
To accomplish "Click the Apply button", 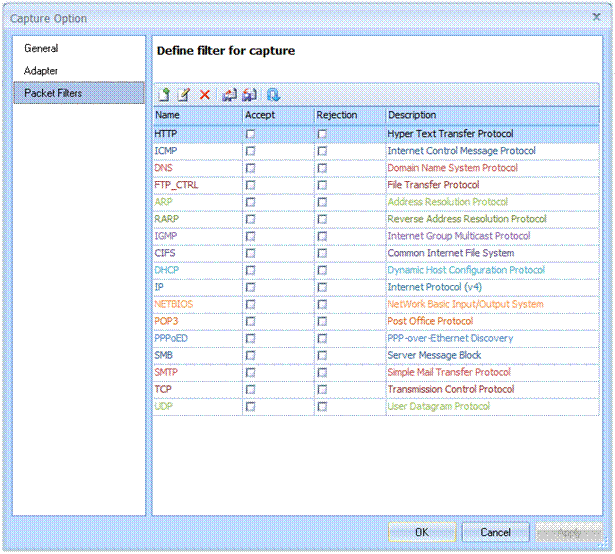I will [569, 532].
